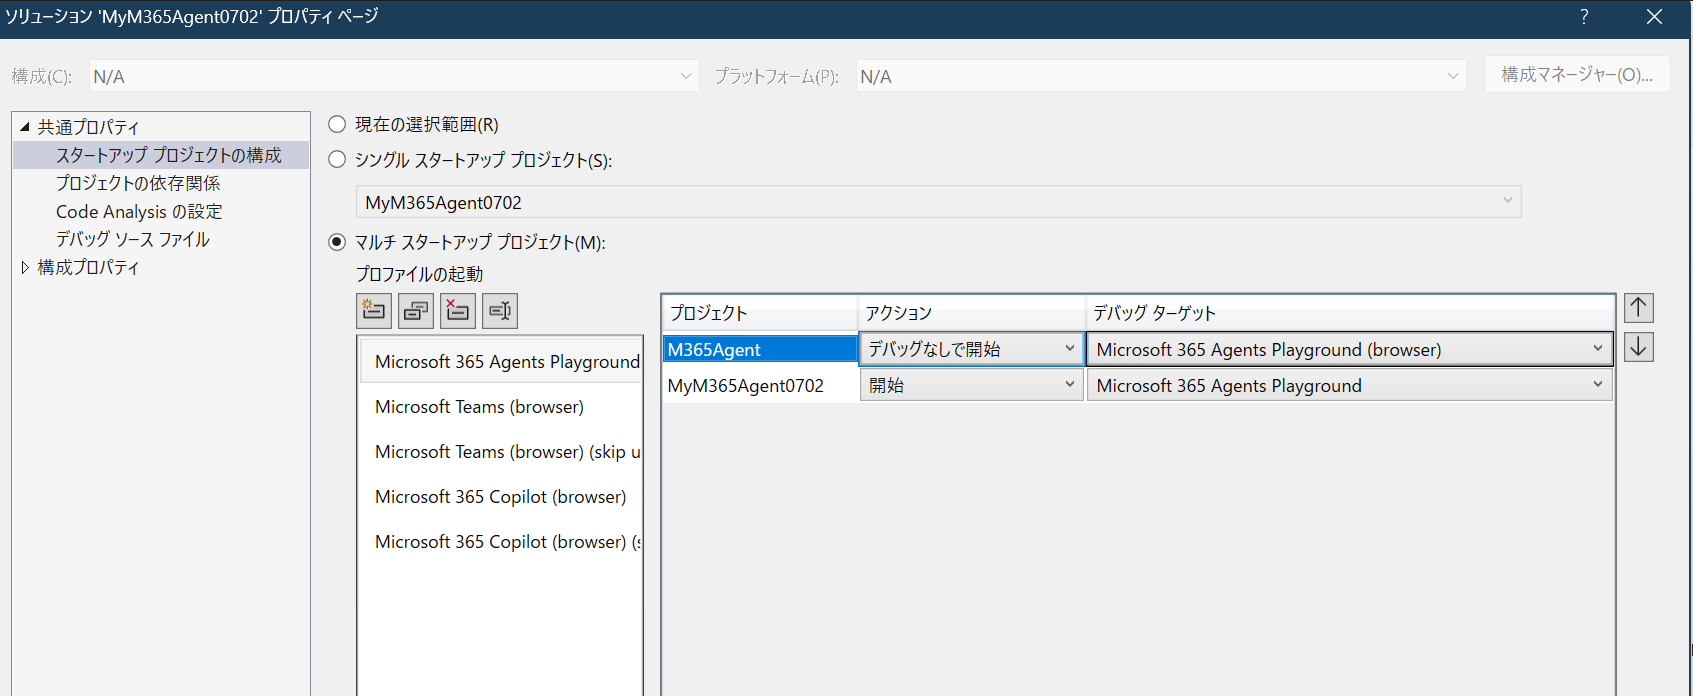Screen dimensions: 1693x696
Task: Select スタートアップ プロジェクトの構成 tree item
Action: [x=169, y=155]
